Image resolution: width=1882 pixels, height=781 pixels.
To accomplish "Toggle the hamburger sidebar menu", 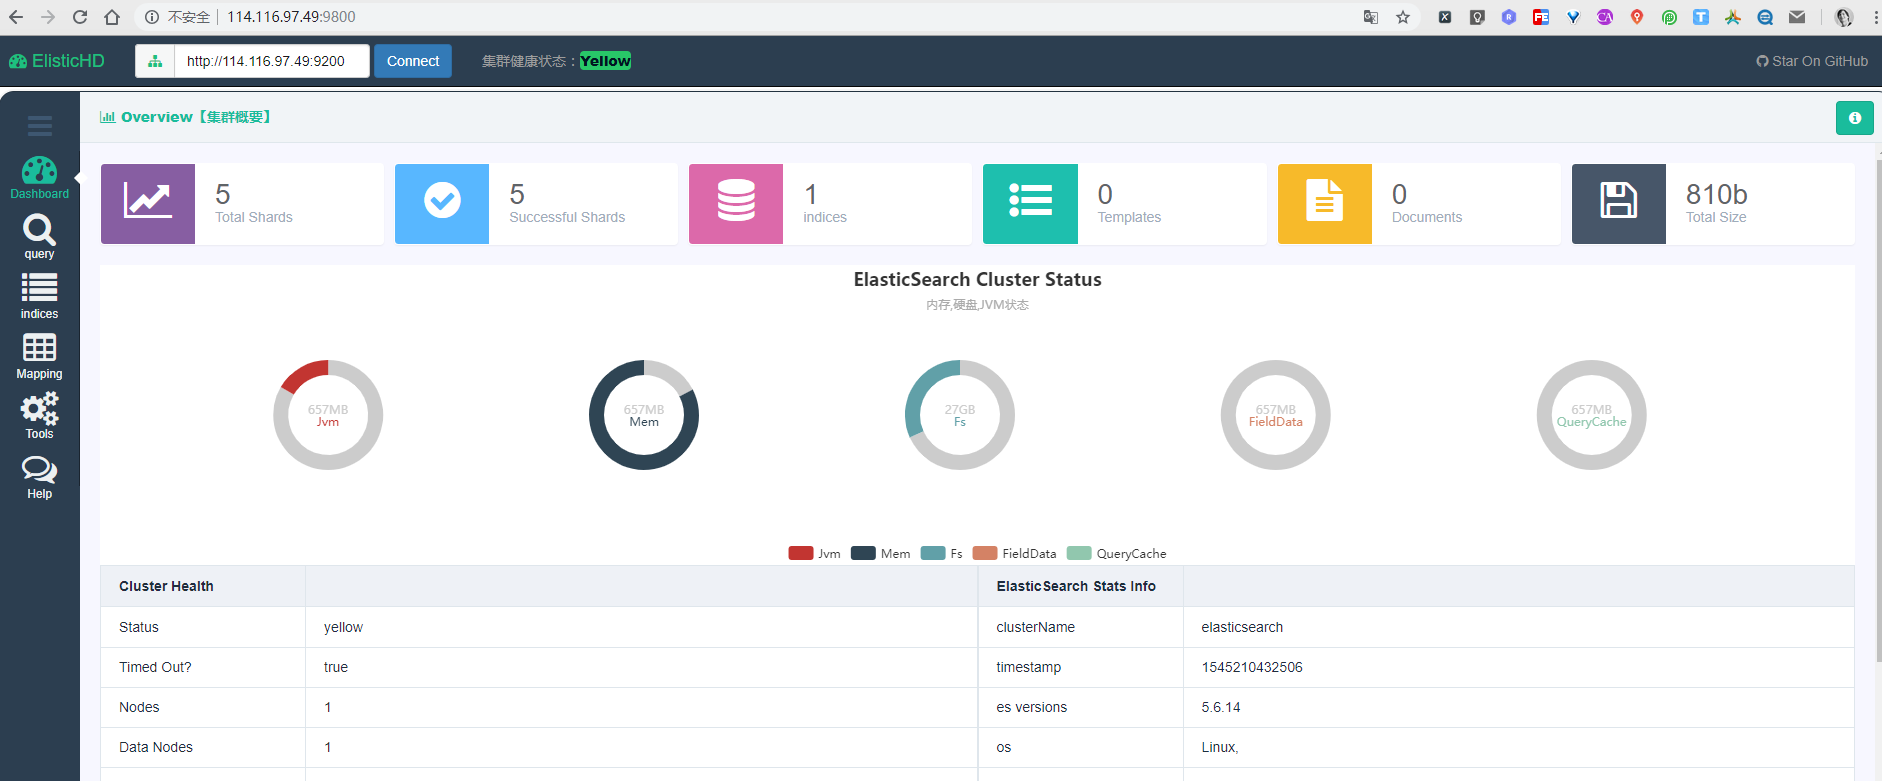I will (40, 126).
